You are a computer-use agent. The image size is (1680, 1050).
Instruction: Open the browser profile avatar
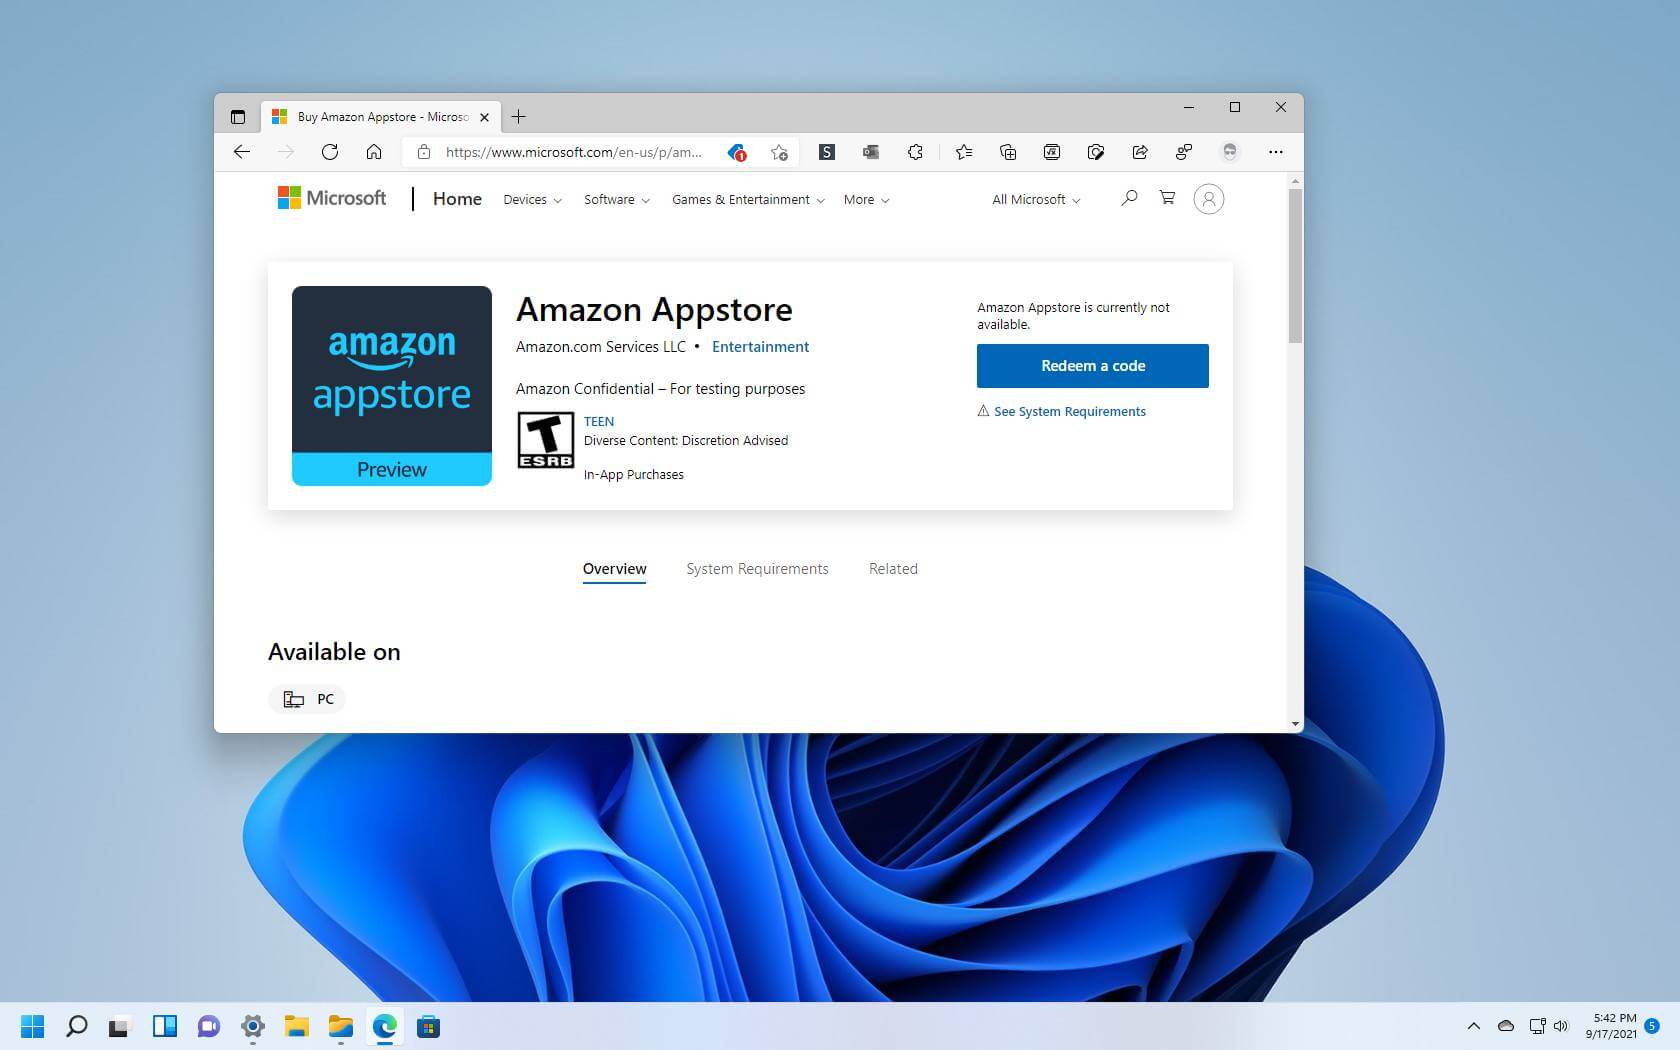click(x=1230, y=152)
